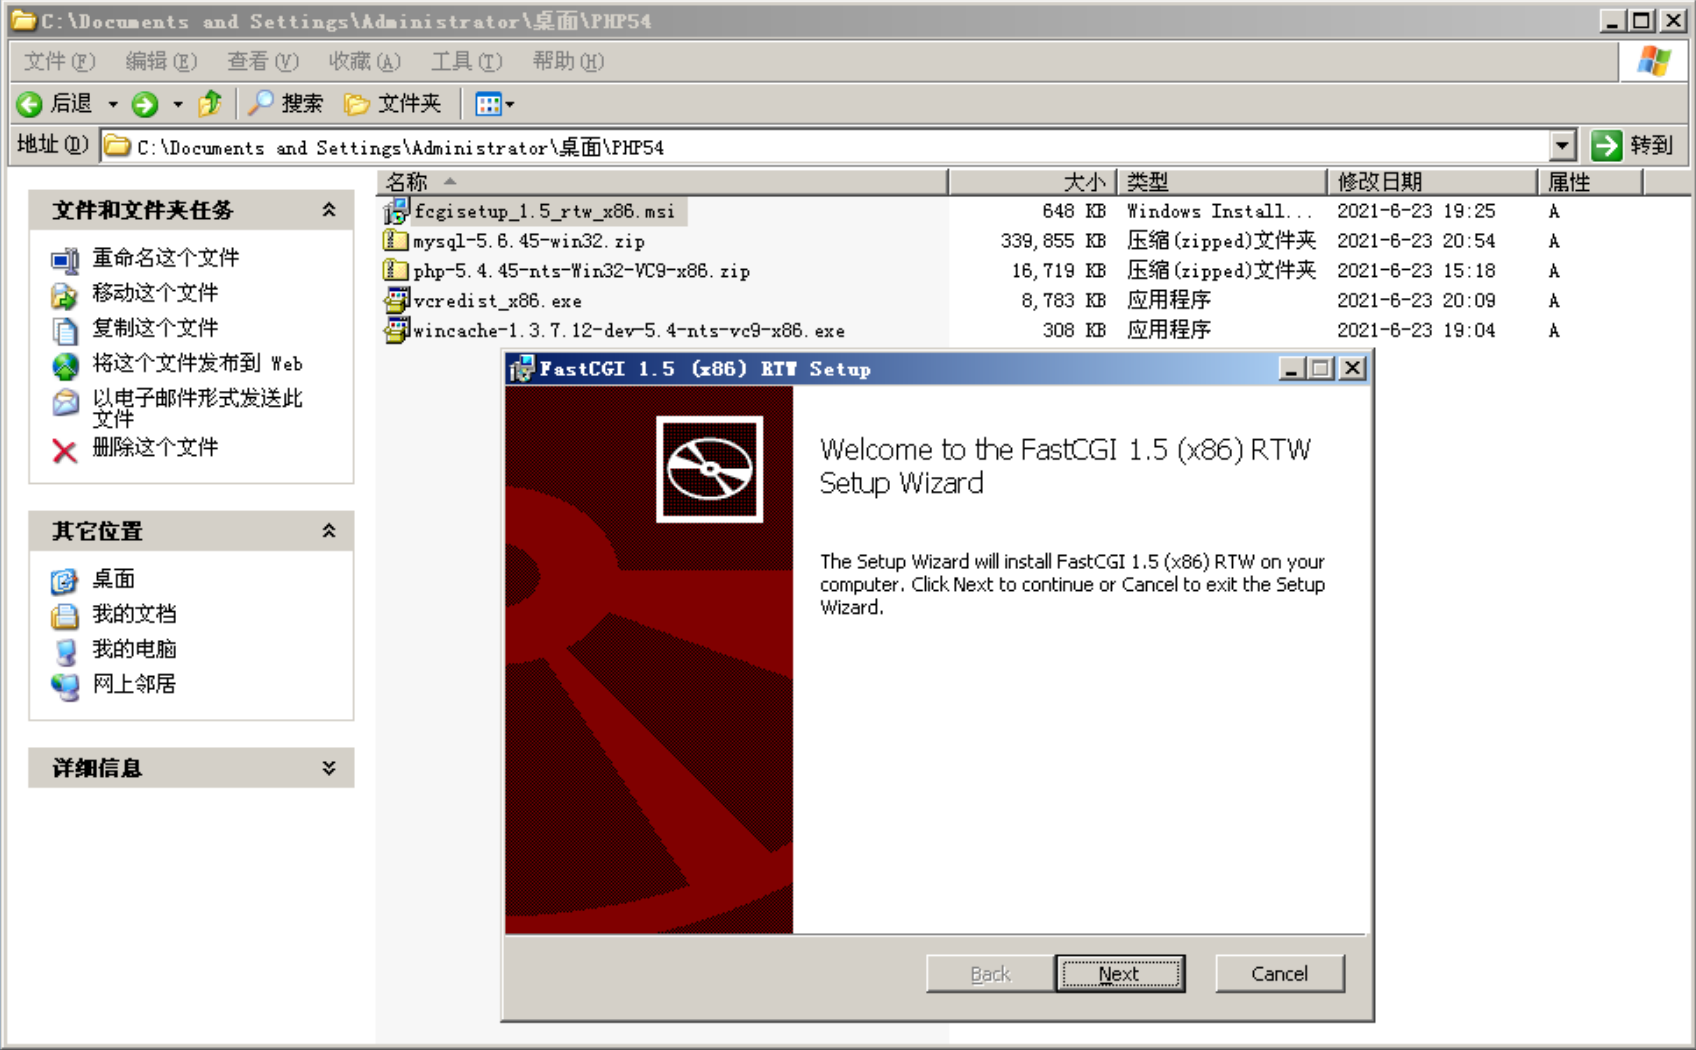The width and height of the screenshot is (1696, 1050).
Task: Click the file name php-5.4.45-nts-Win32-VC9-x86.zip
Action: (x=582, y=271)
